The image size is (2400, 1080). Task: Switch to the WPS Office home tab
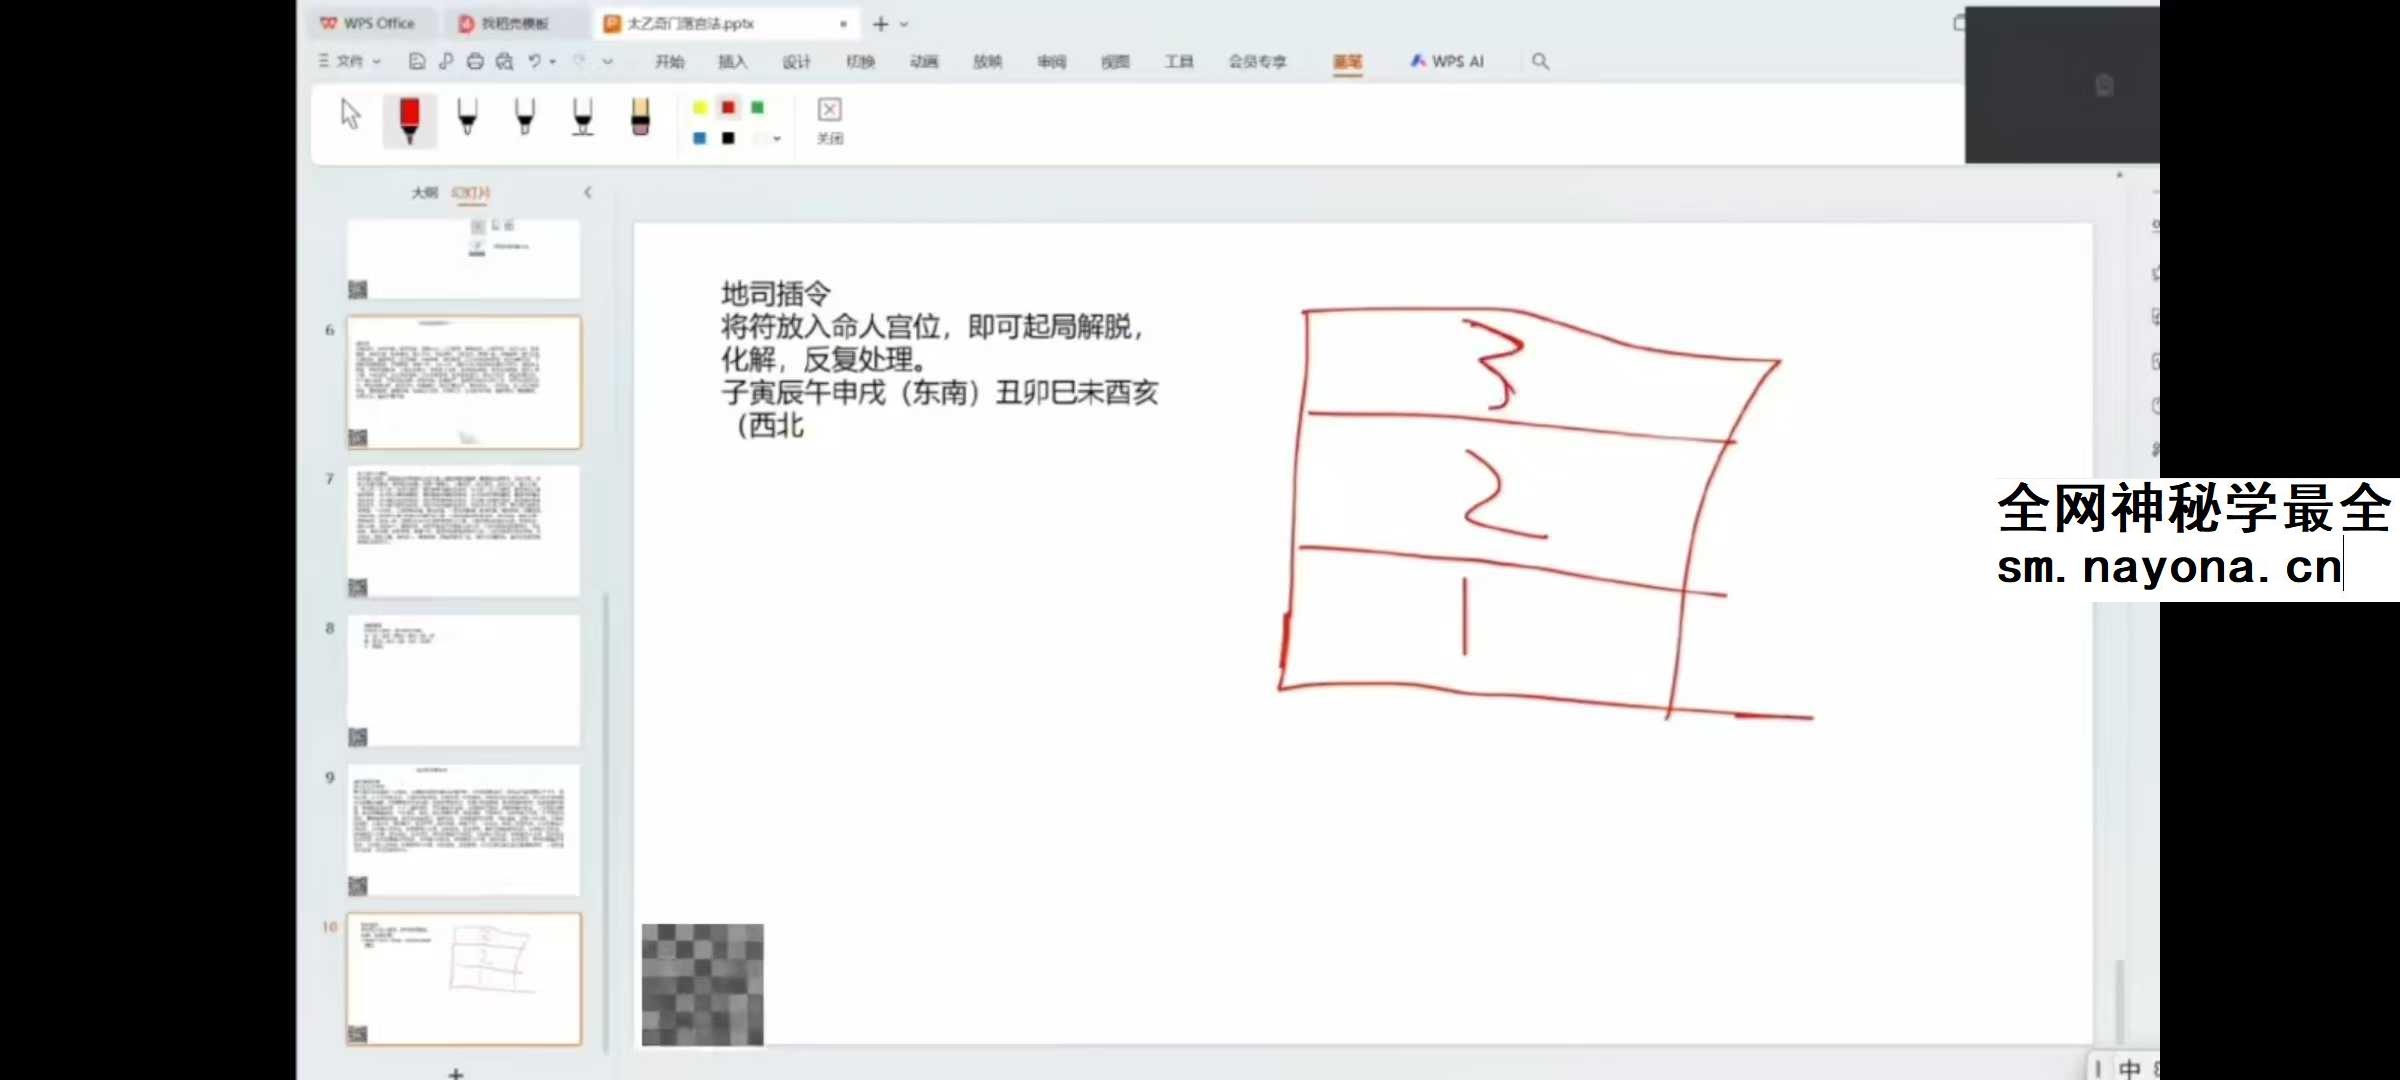[x=368, y=23]
